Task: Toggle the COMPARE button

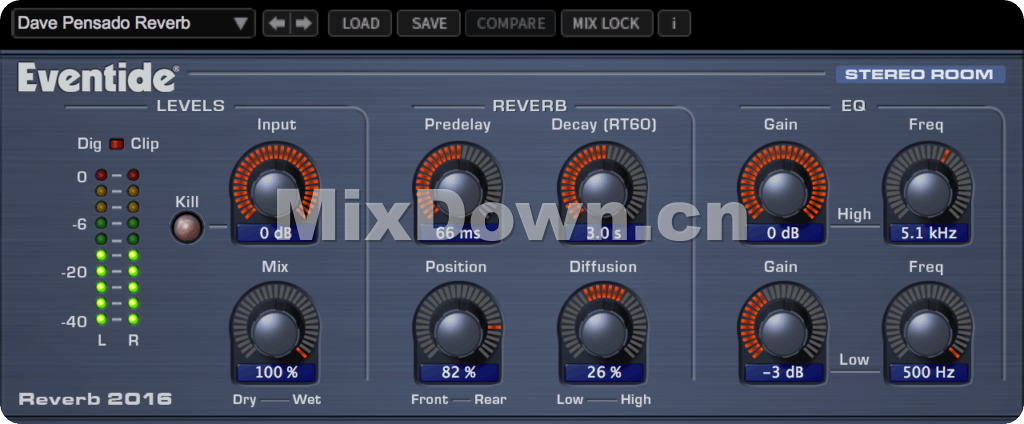Action: coord(511,23)
